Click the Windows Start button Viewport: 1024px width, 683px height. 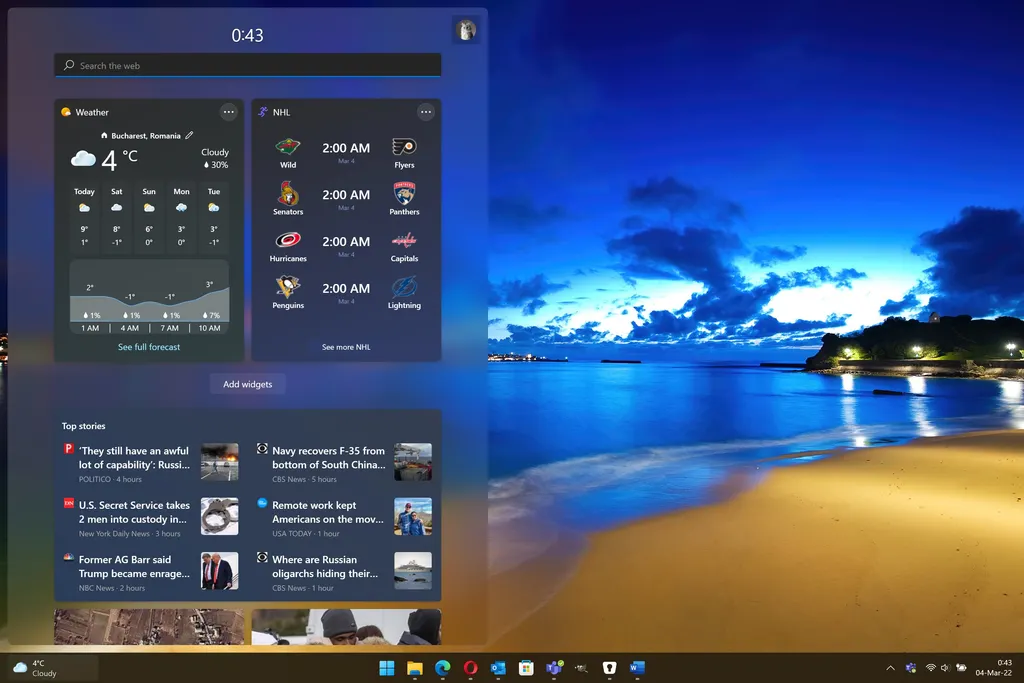[x=387, y=667]
